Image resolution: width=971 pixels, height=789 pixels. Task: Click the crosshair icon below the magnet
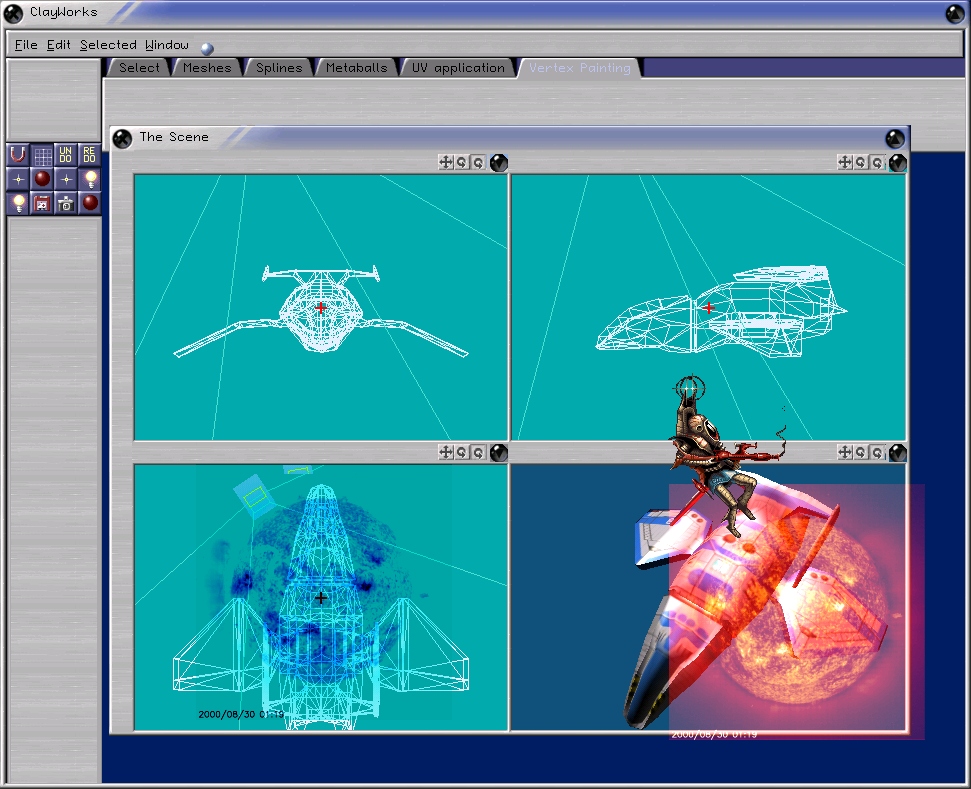tap(17, 179)
